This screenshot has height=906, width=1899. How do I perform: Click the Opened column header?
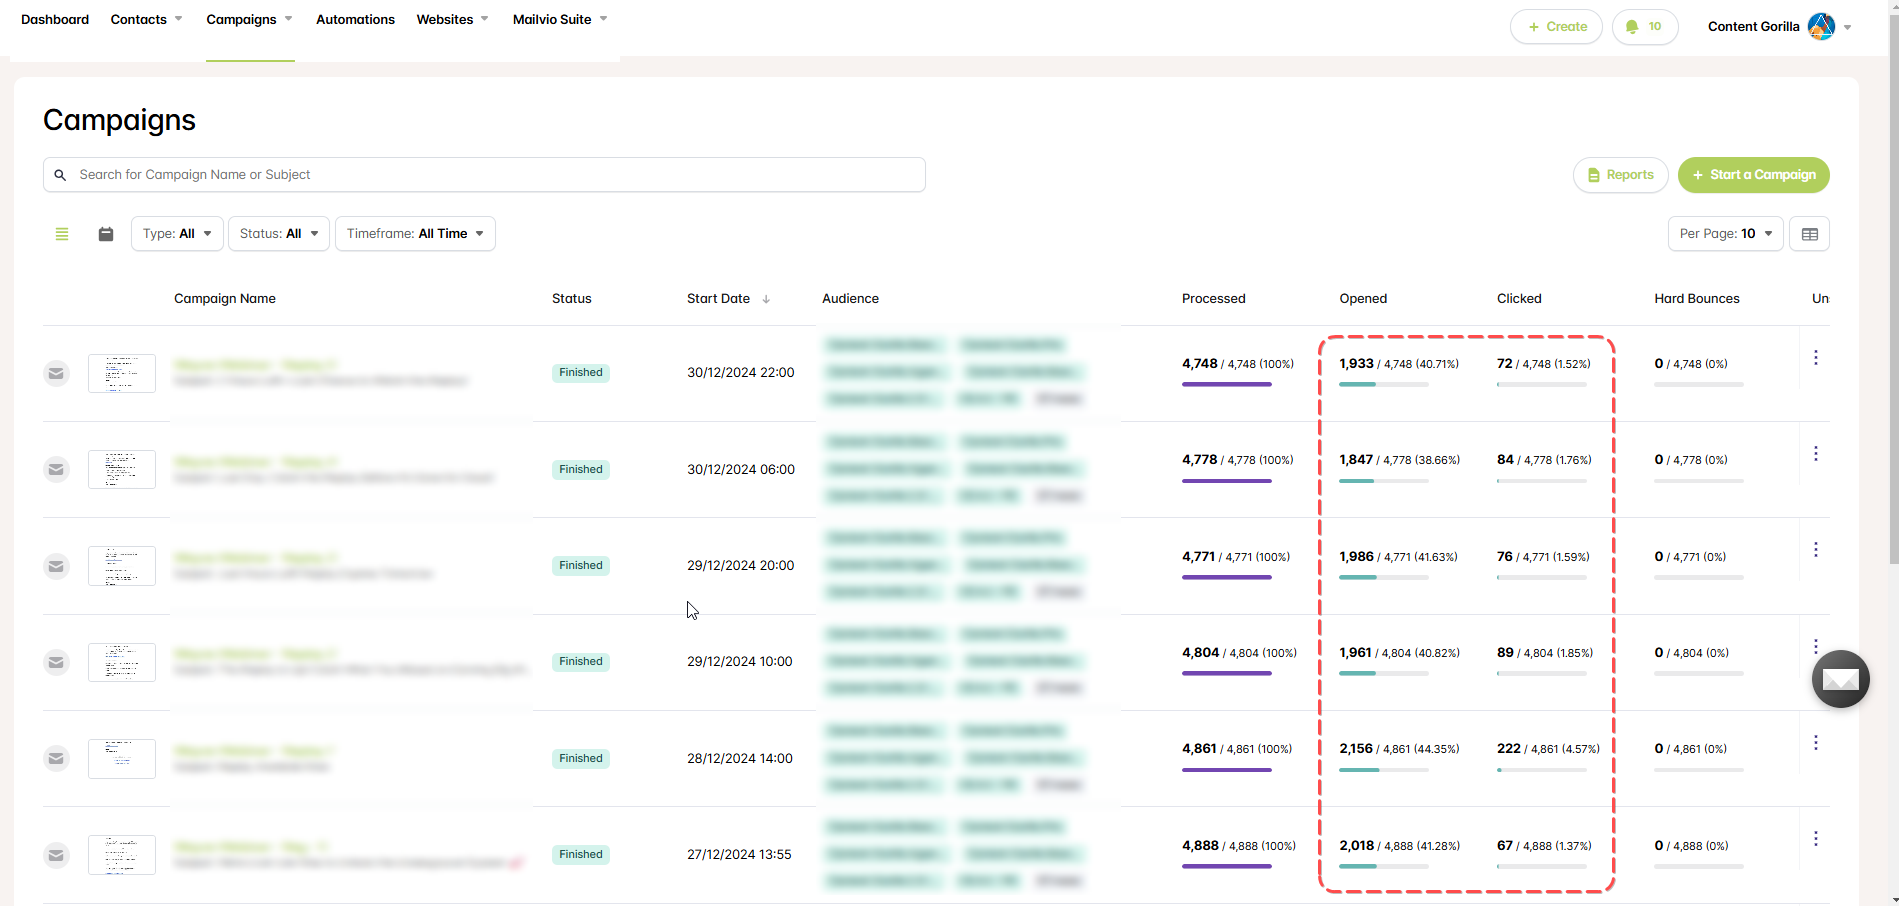coord(1363,299)
